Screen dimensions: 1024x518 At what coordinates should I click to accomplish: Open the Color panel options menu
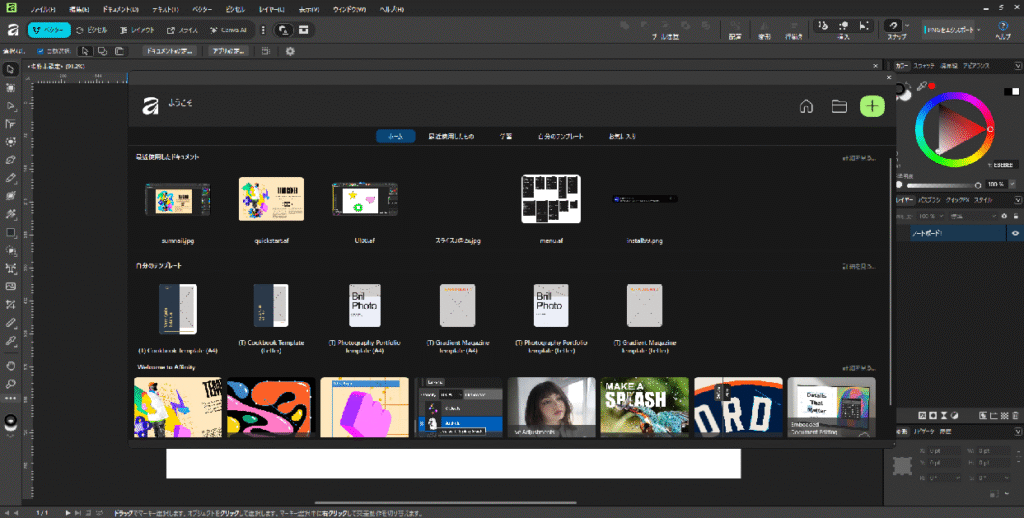click(1017, 65)
